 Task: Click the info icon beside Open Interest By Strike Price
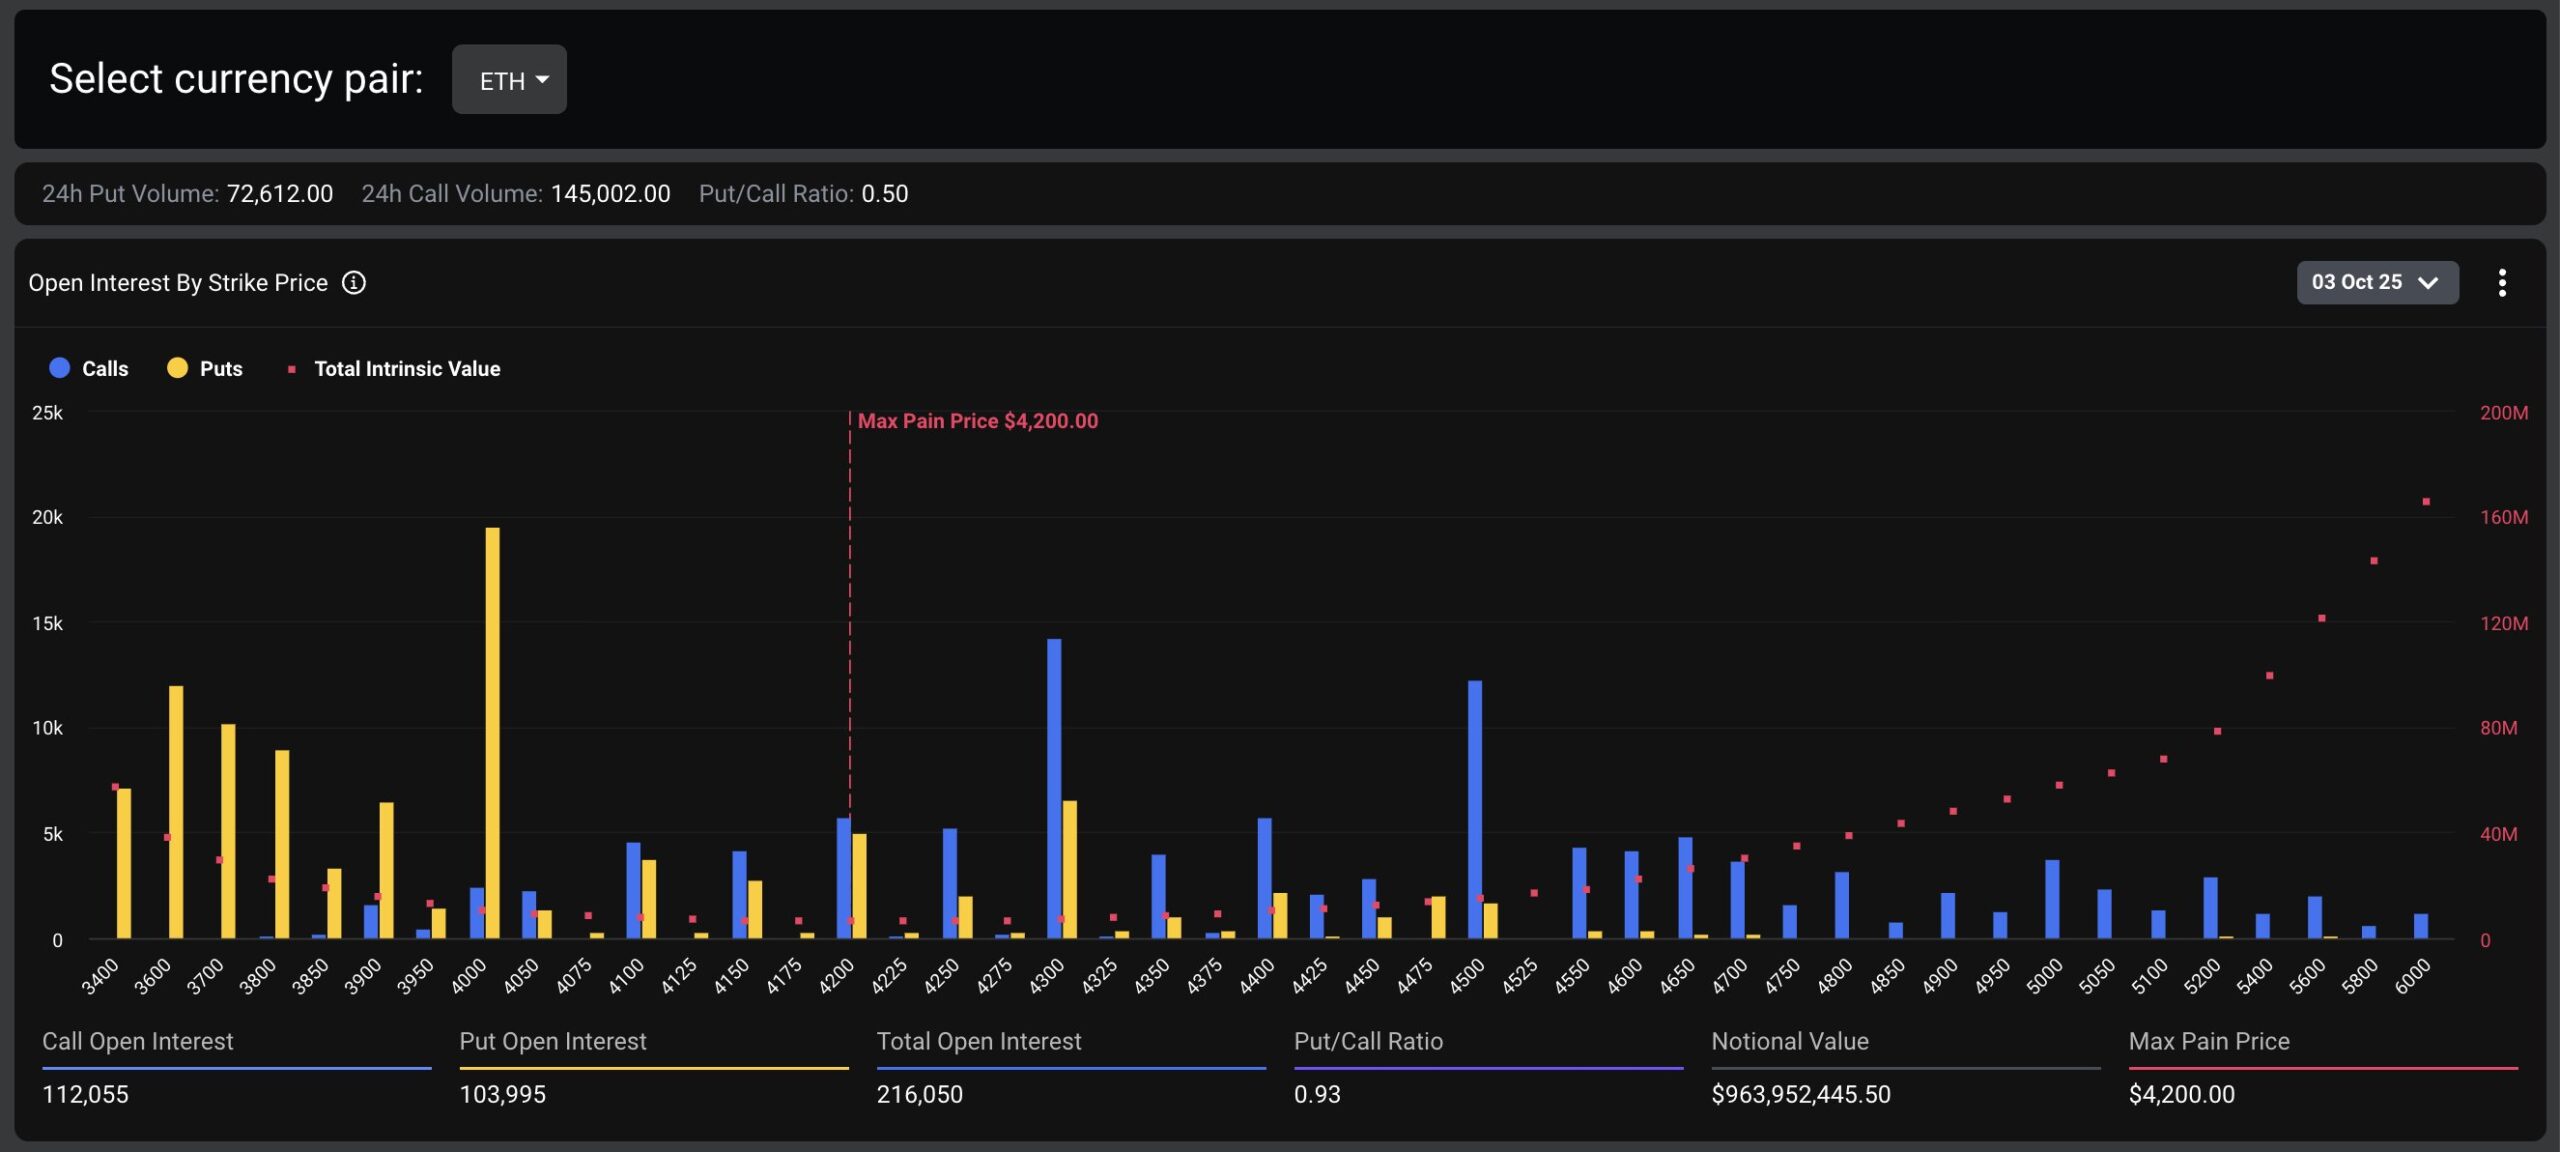(355, 283)
